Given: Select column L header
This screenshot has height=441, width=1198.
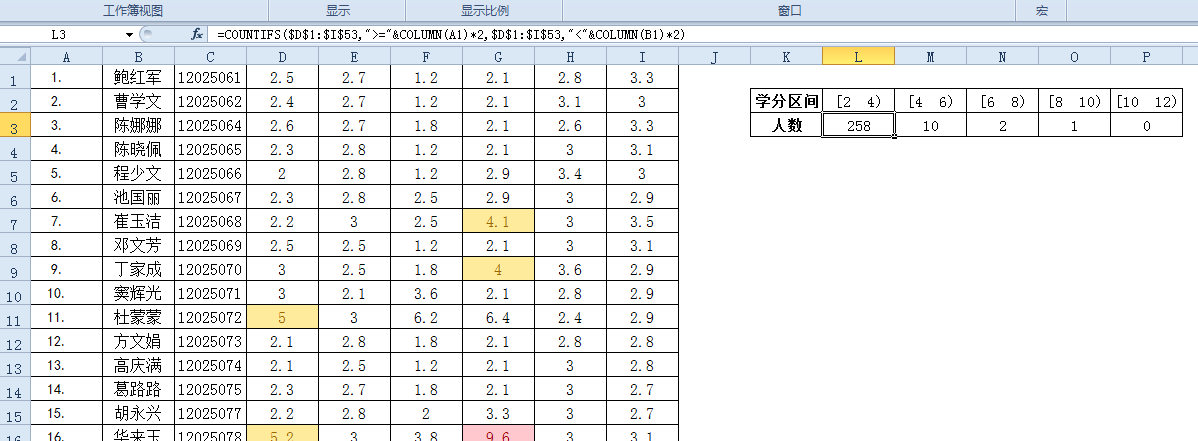Looking at the screenshot, I should [858, 57].
